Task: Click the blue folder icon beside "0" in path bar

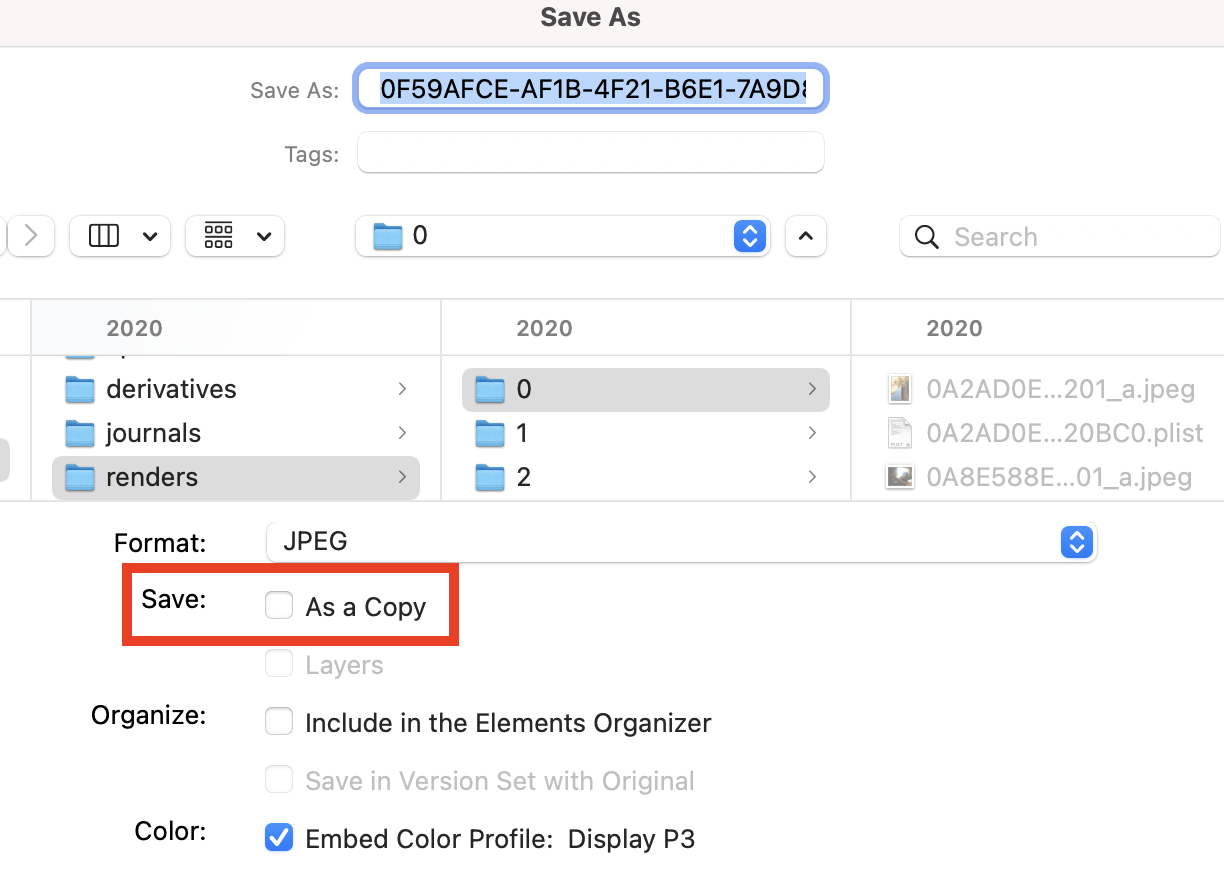Action: coord(387,236)
